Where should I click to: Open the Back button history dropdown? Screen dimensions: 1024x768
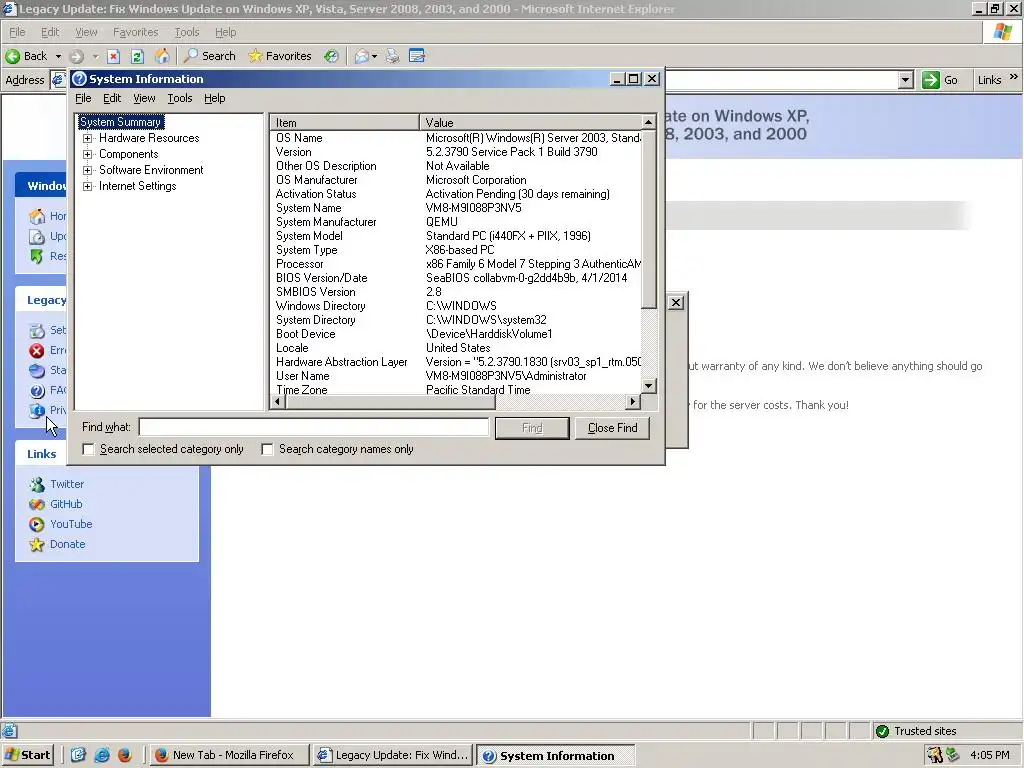pos(57,56)
